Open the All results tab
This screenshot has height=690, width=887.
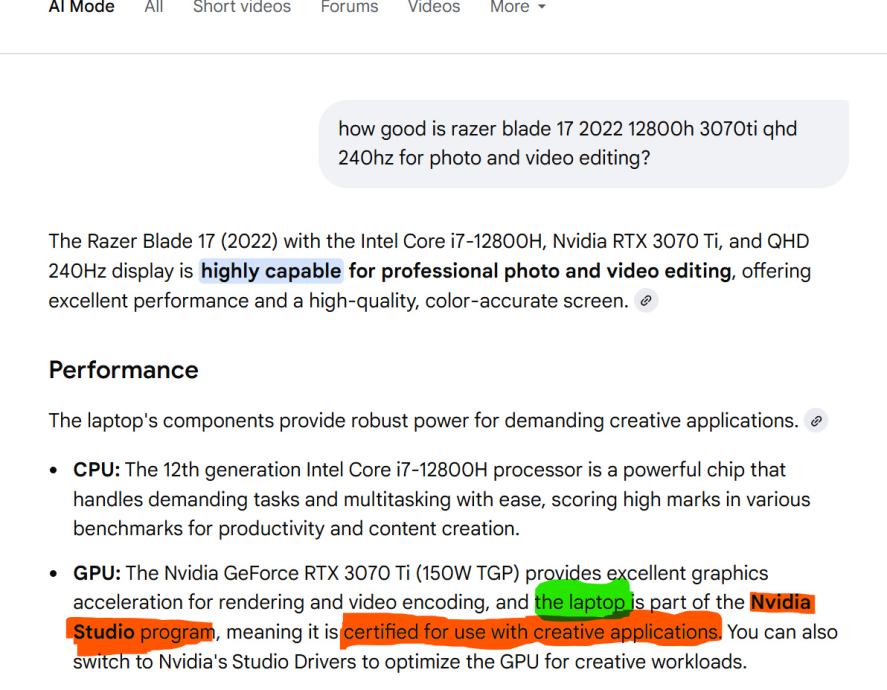click(154, 7)
